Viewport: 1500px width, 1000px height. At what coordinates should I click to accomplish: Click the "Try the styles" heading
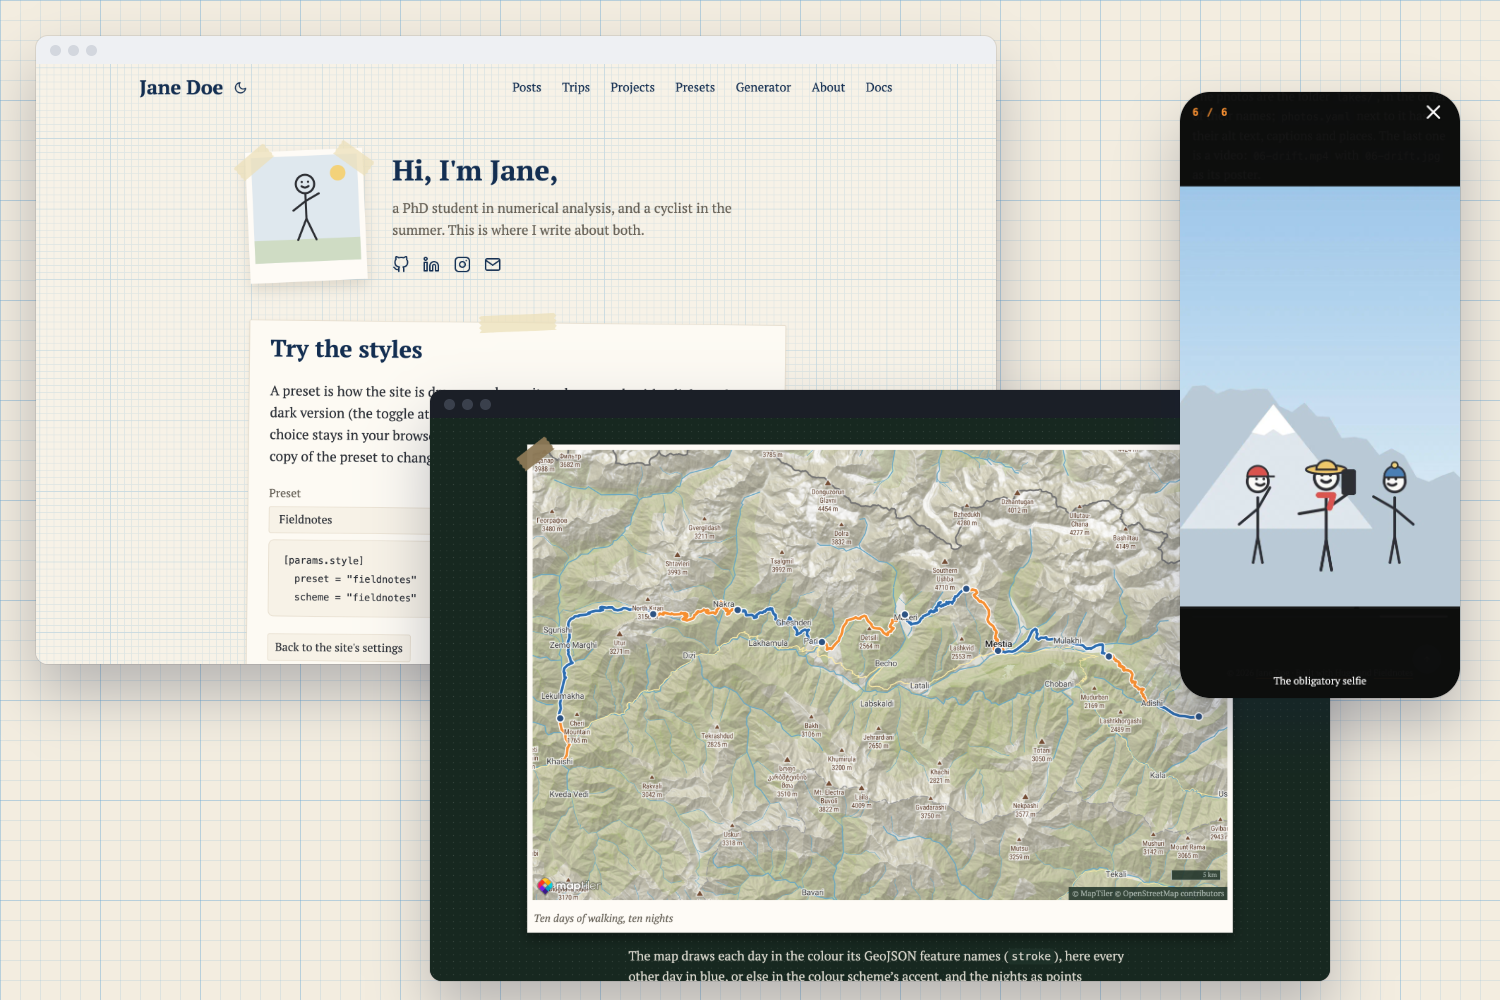tap(346, 349)
